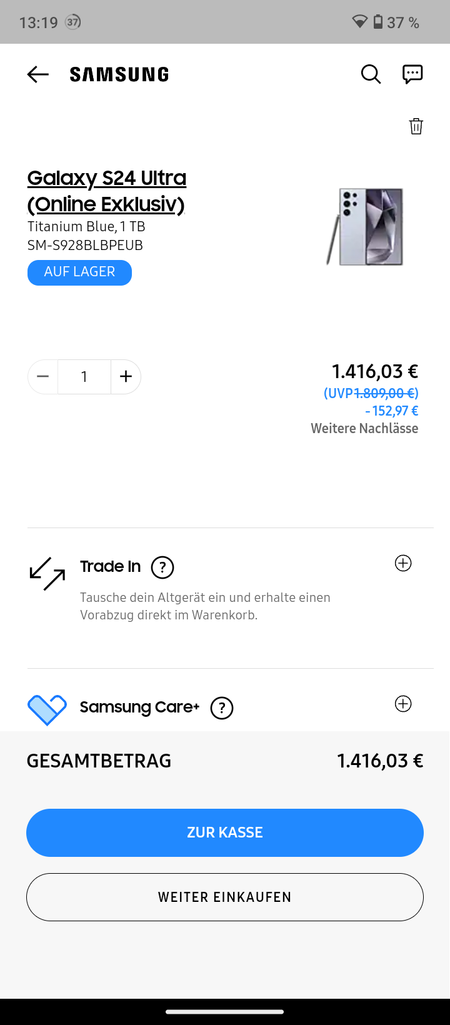The image size is (450, 1025).
Task: Proceed with ZUR KASSE button
Action: click(225, 833)
